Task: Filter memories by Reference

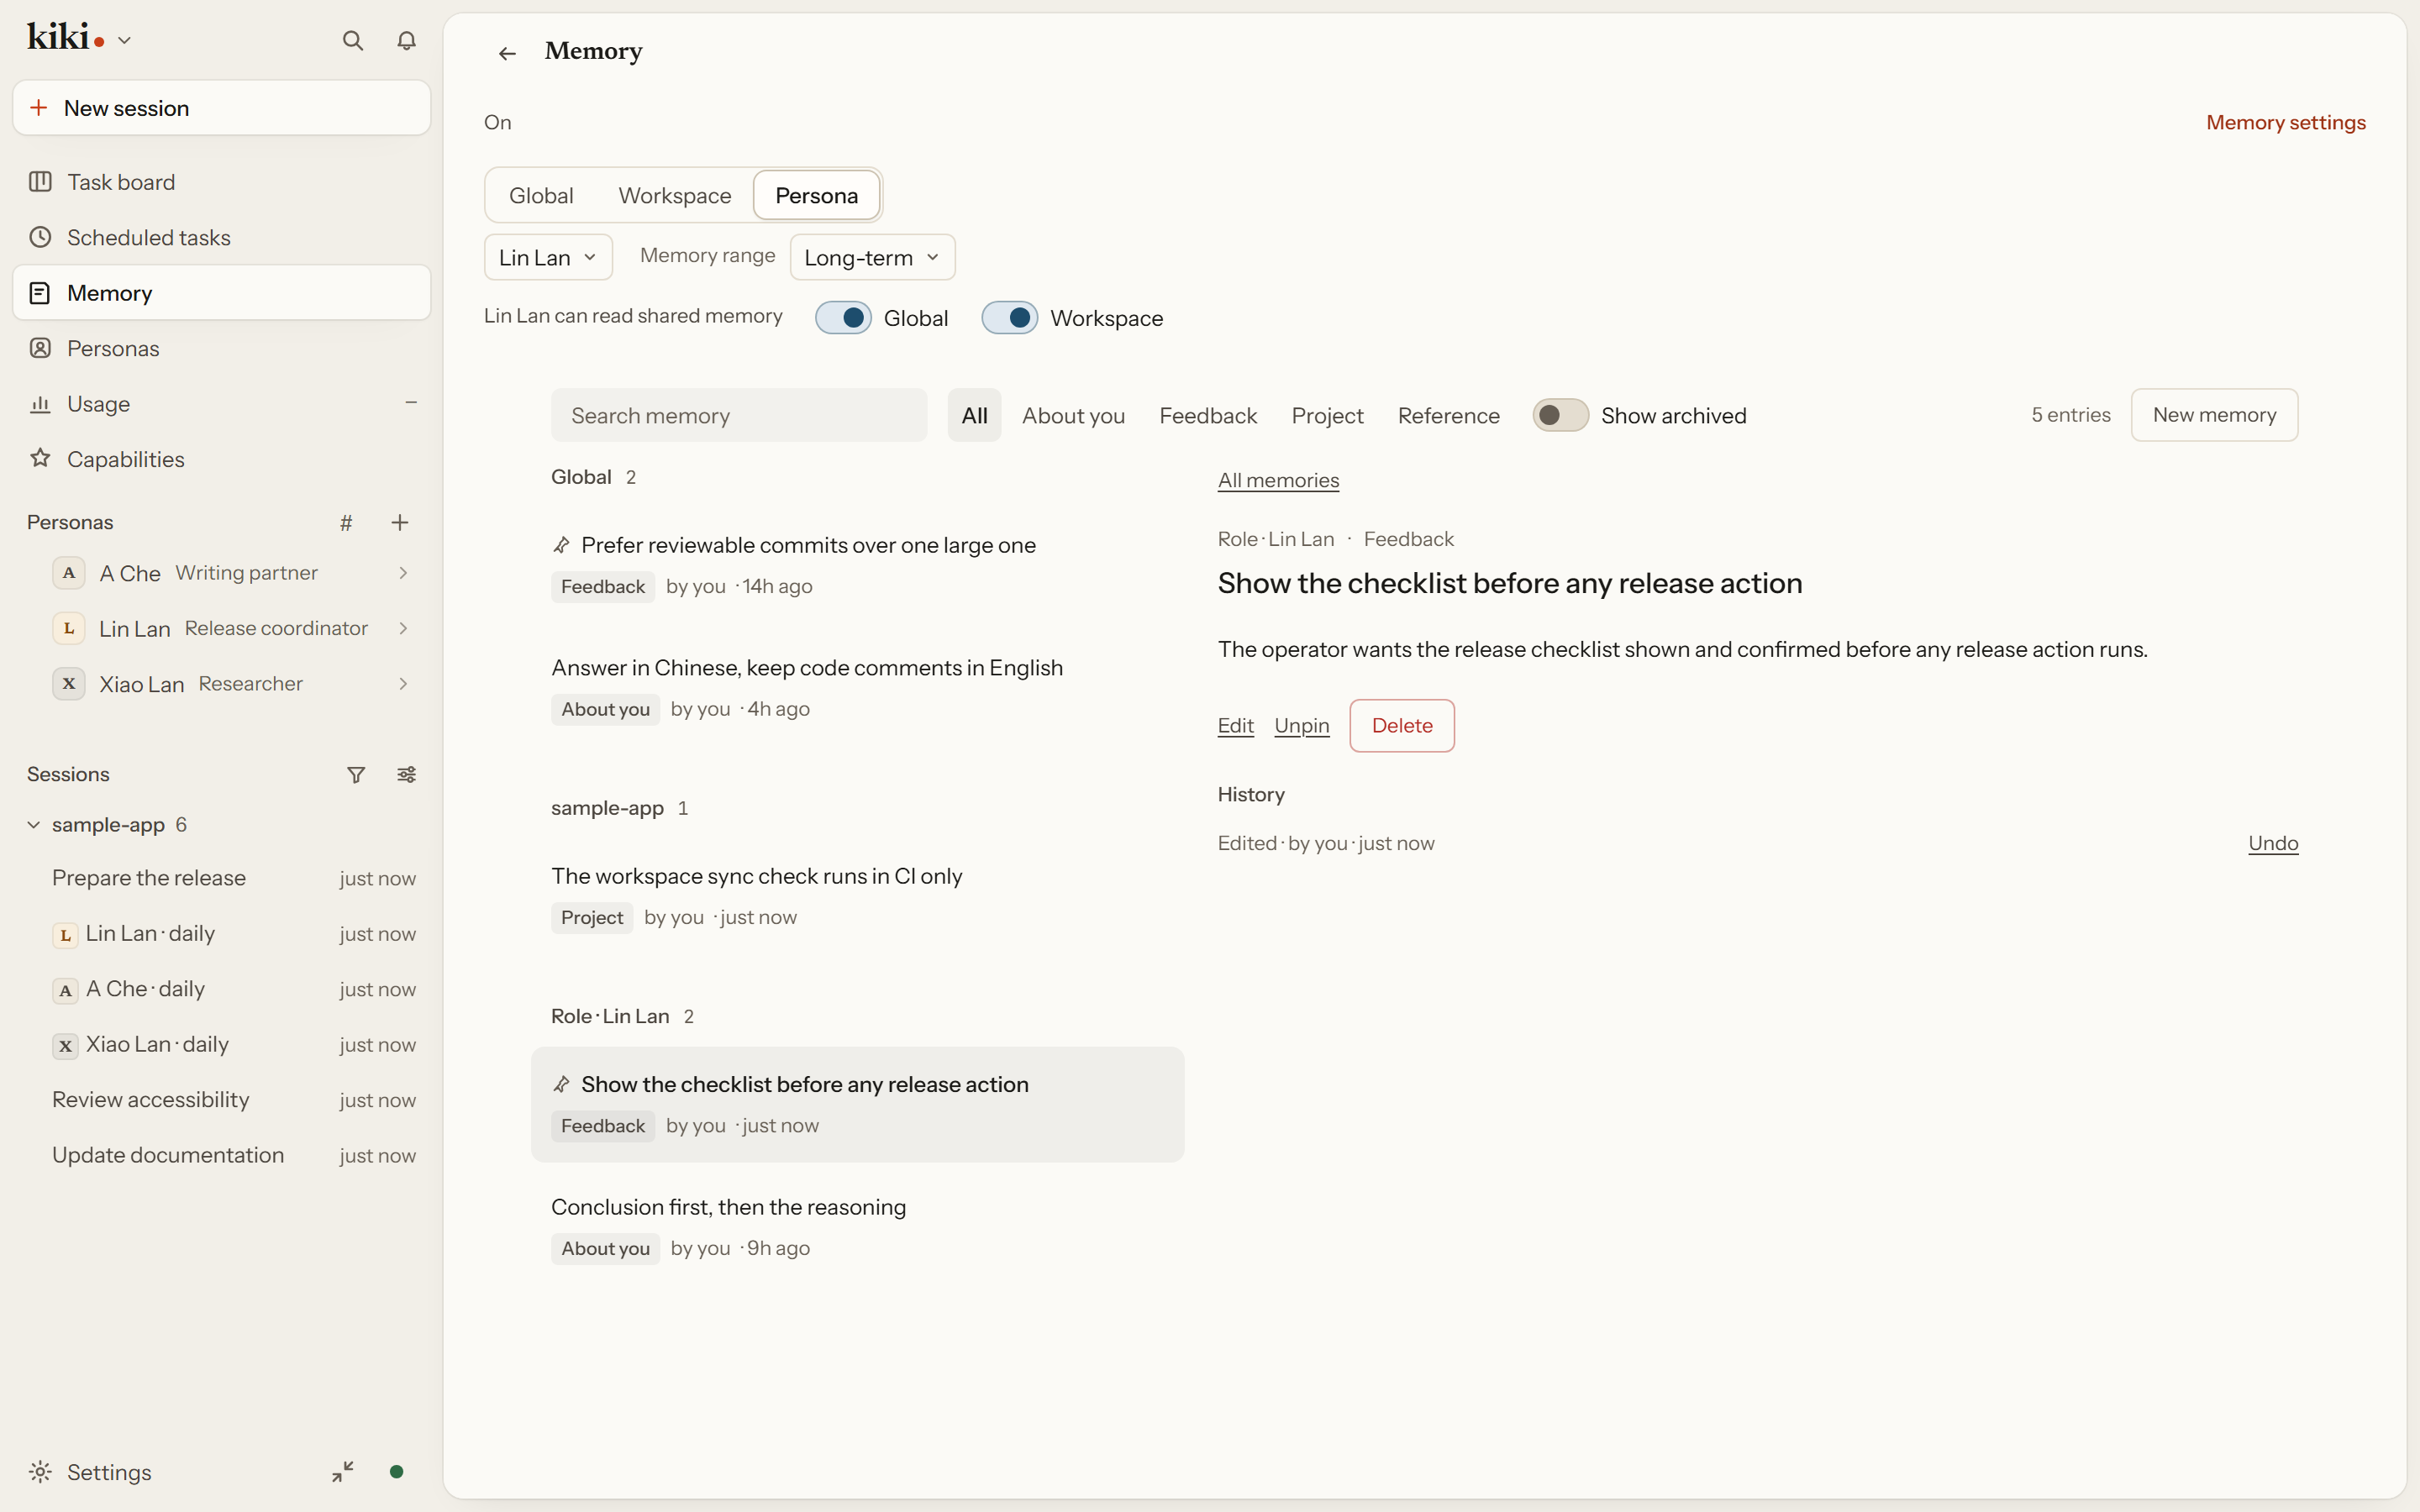Action: pyautogui.click(x=1448, y=415)
